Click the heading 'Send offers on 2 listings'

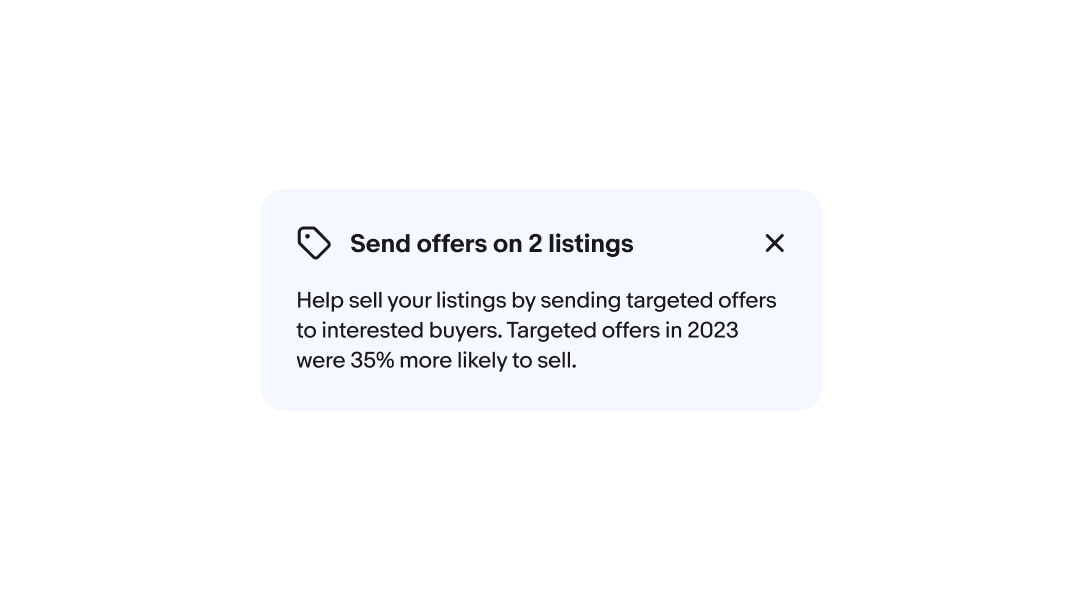coord(491,243)
